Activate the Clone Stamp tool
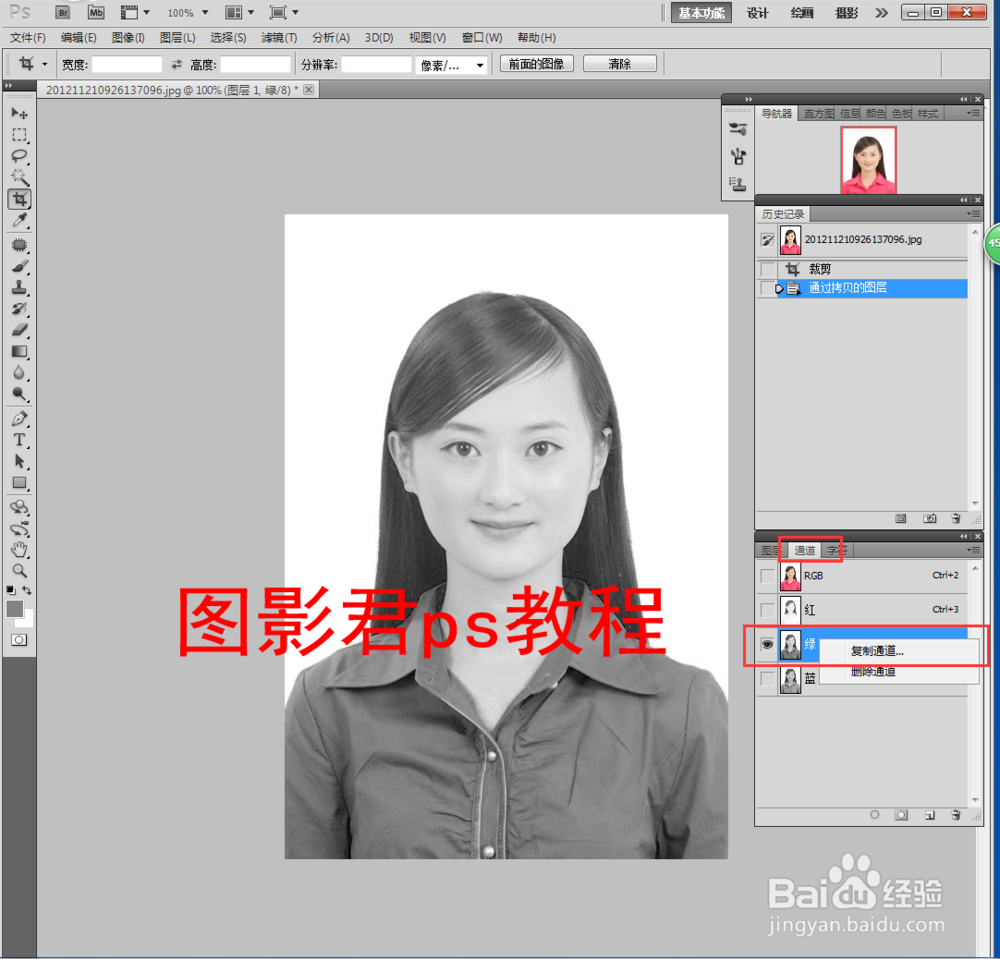Image resolution: width=1000 pixels, height=959 pixels. pos(18,286)
